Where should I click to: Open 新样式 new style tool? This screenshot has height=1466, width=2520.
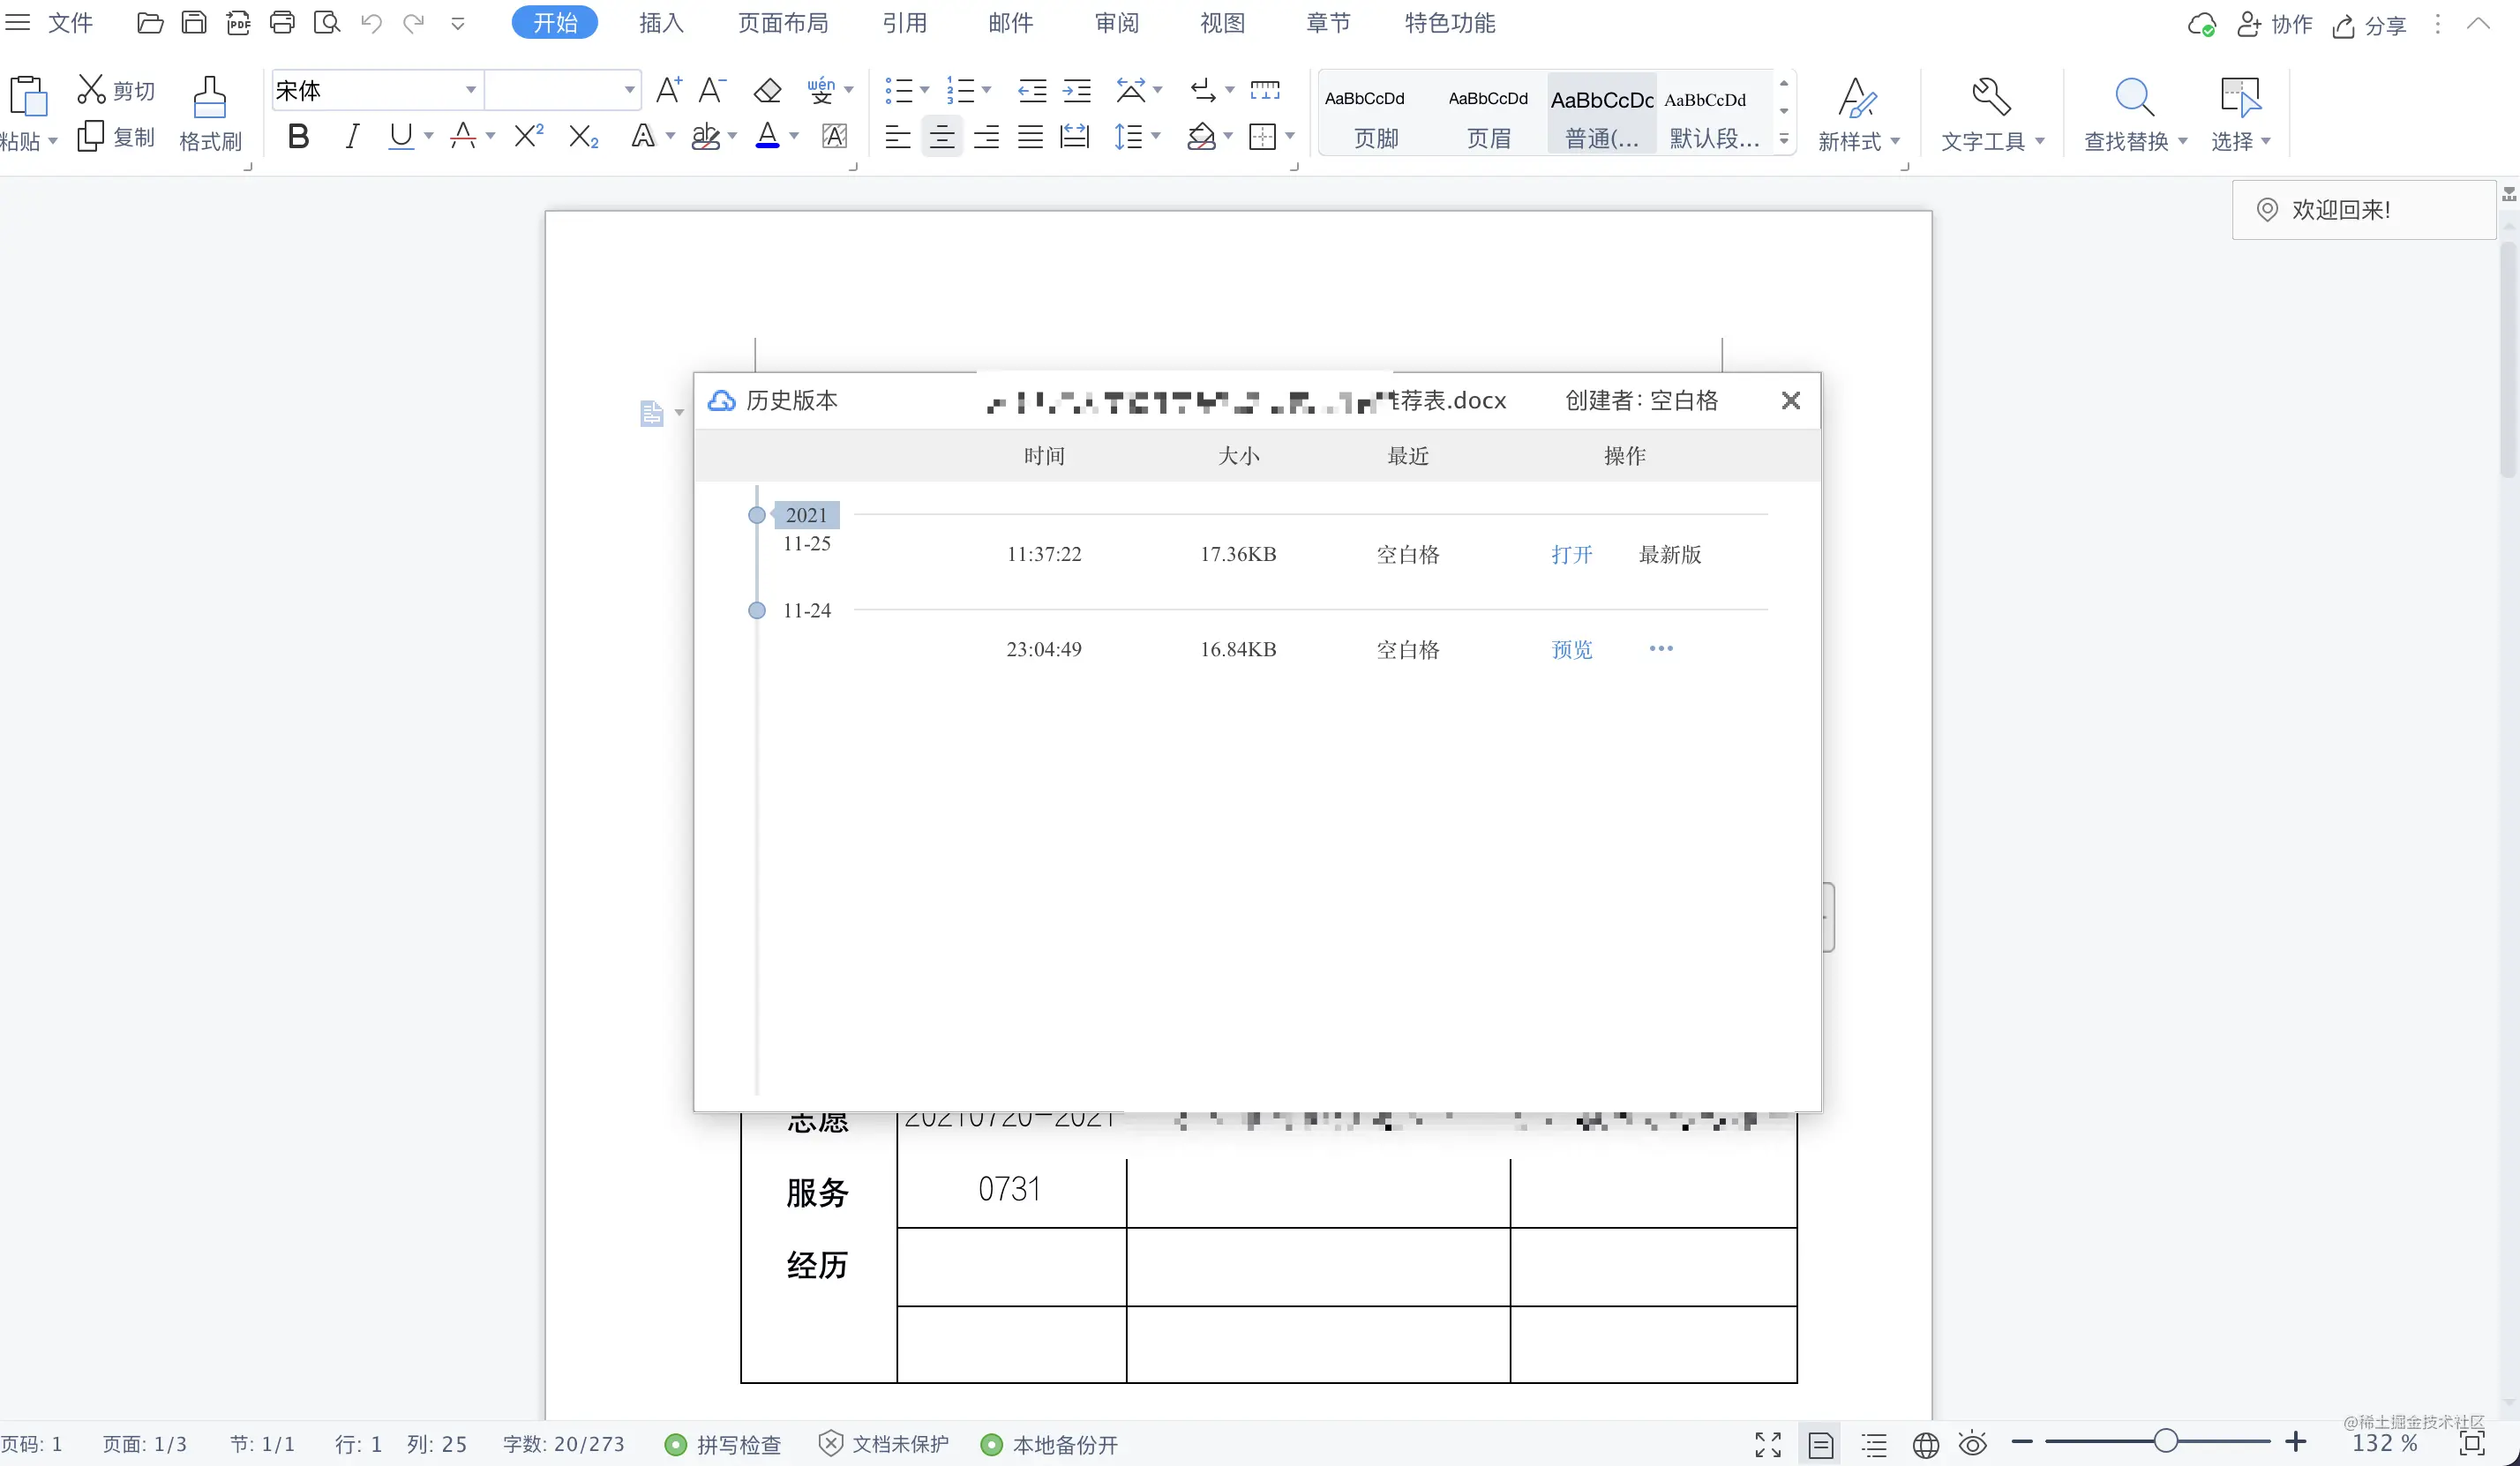pos(1858,114)
